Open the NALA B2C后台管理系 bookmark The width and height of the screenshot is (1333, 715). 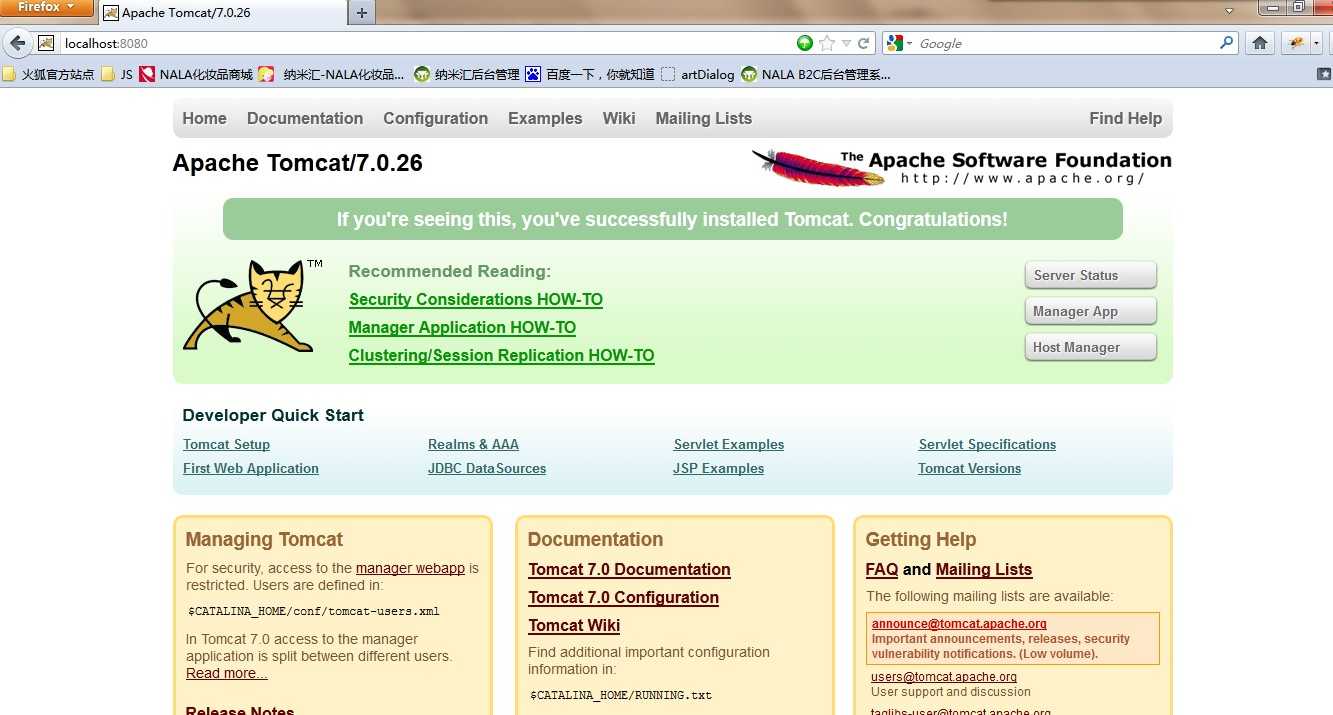[x=816, y=74]
